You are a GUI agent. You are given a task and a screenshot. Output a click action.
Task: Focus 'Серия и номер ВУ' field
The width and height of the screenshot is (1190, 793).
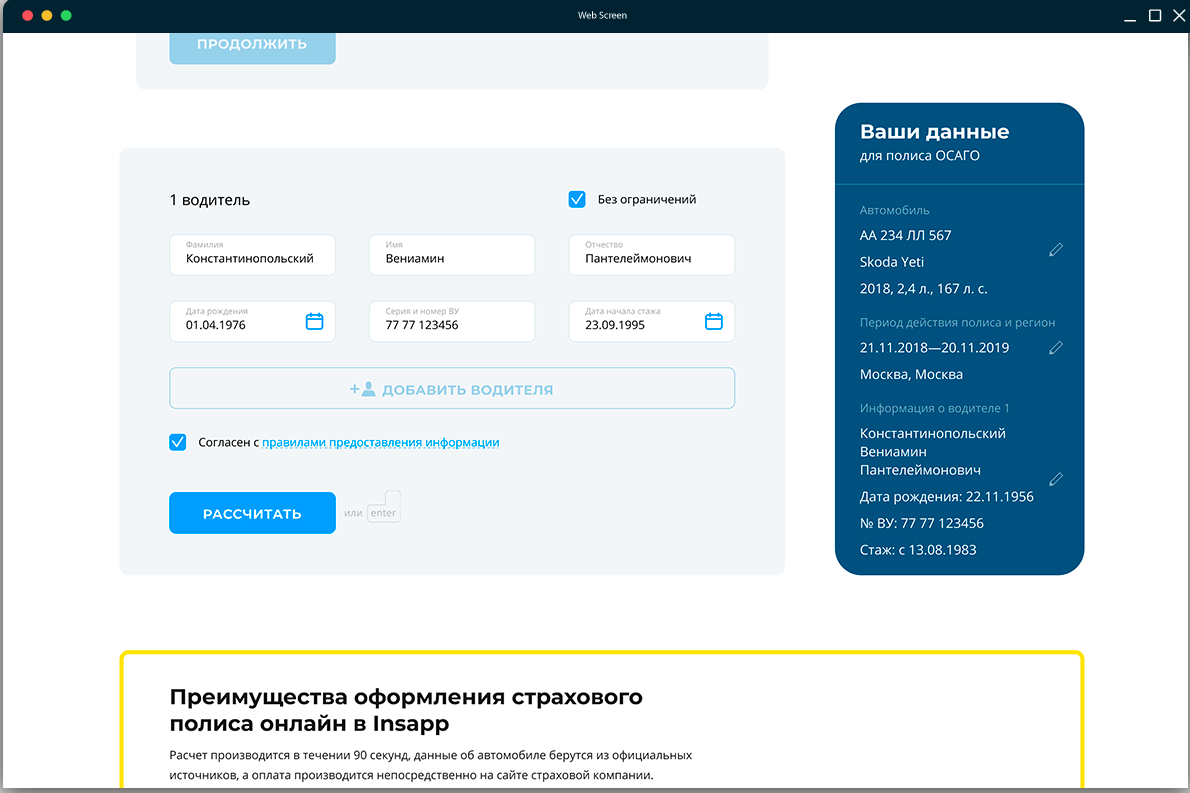tap(452, 322)
